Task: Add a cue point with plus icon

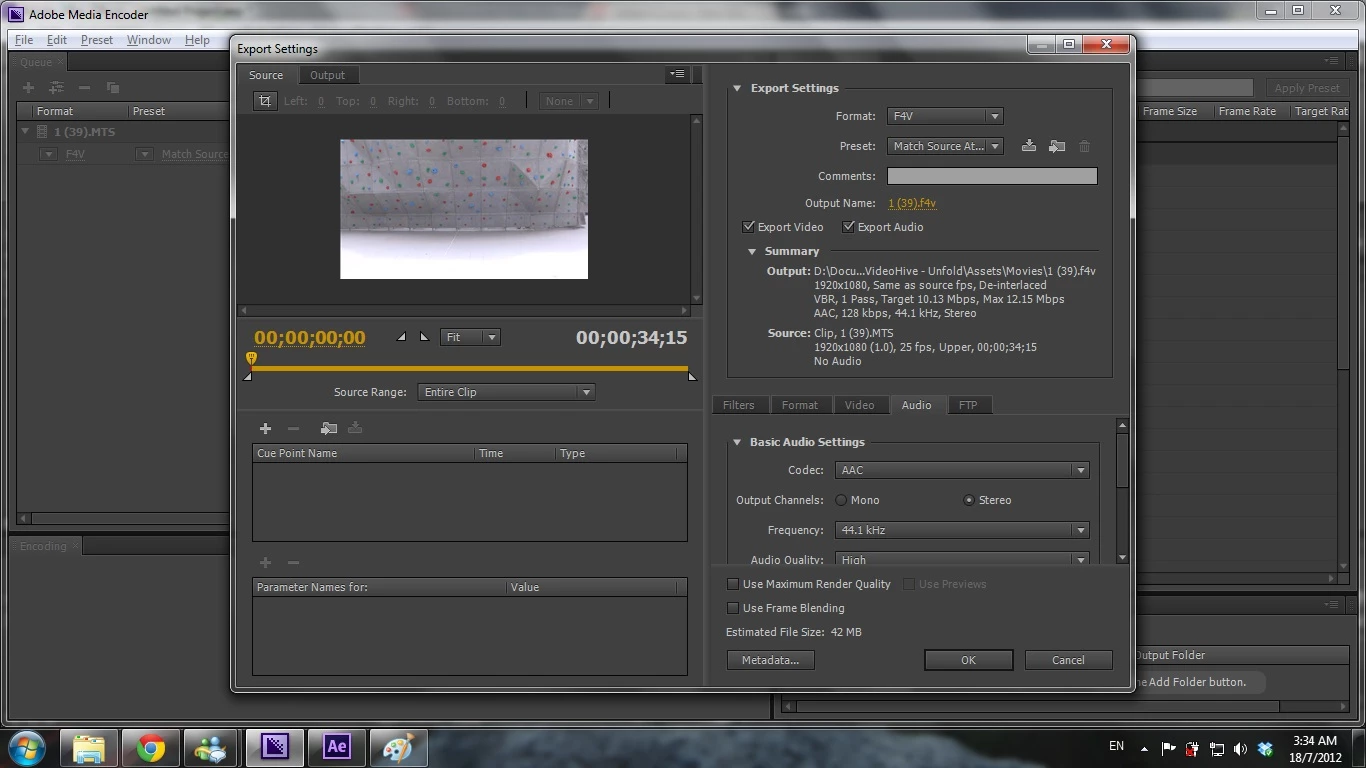Action: (265, 428)
